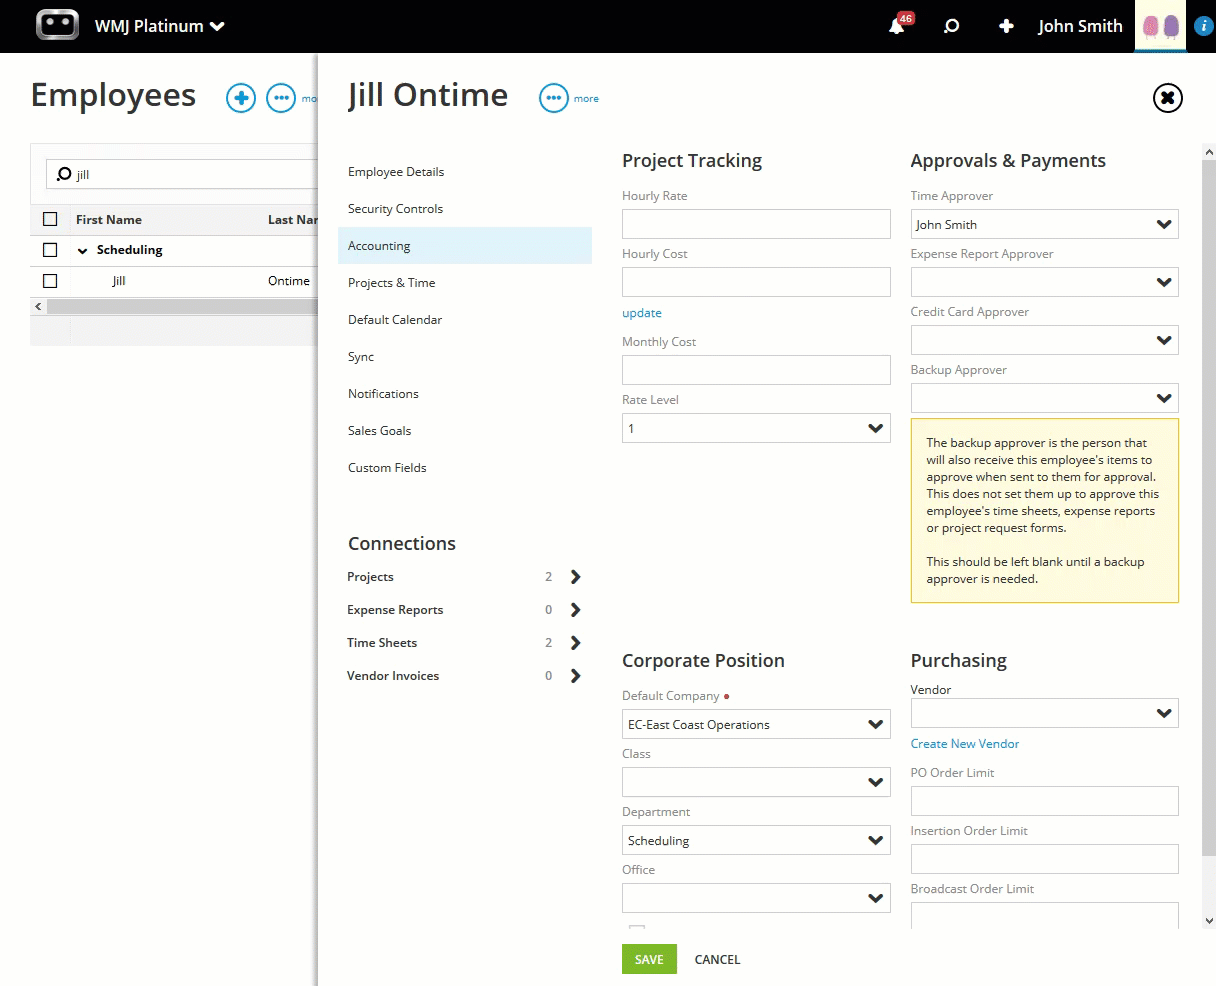Image resolution: width=1216 pixels, height=986 pixels.
Task: Add new employee with plus circle icon
Action: click(x=241, y=98)
